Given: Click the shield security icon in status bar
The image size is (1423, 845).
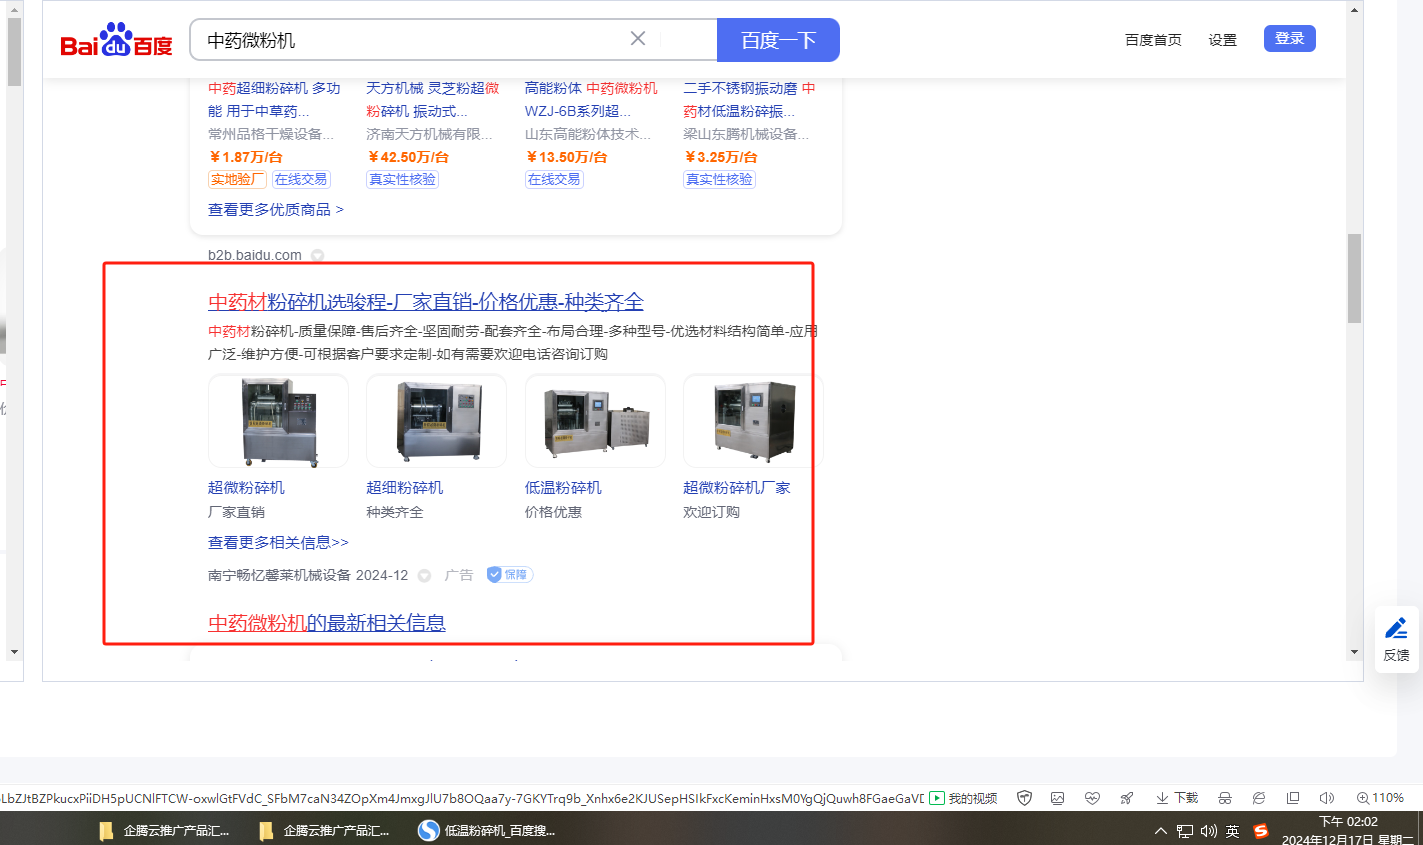Looking at the screenshot, I should click(x=1024, y=798).
